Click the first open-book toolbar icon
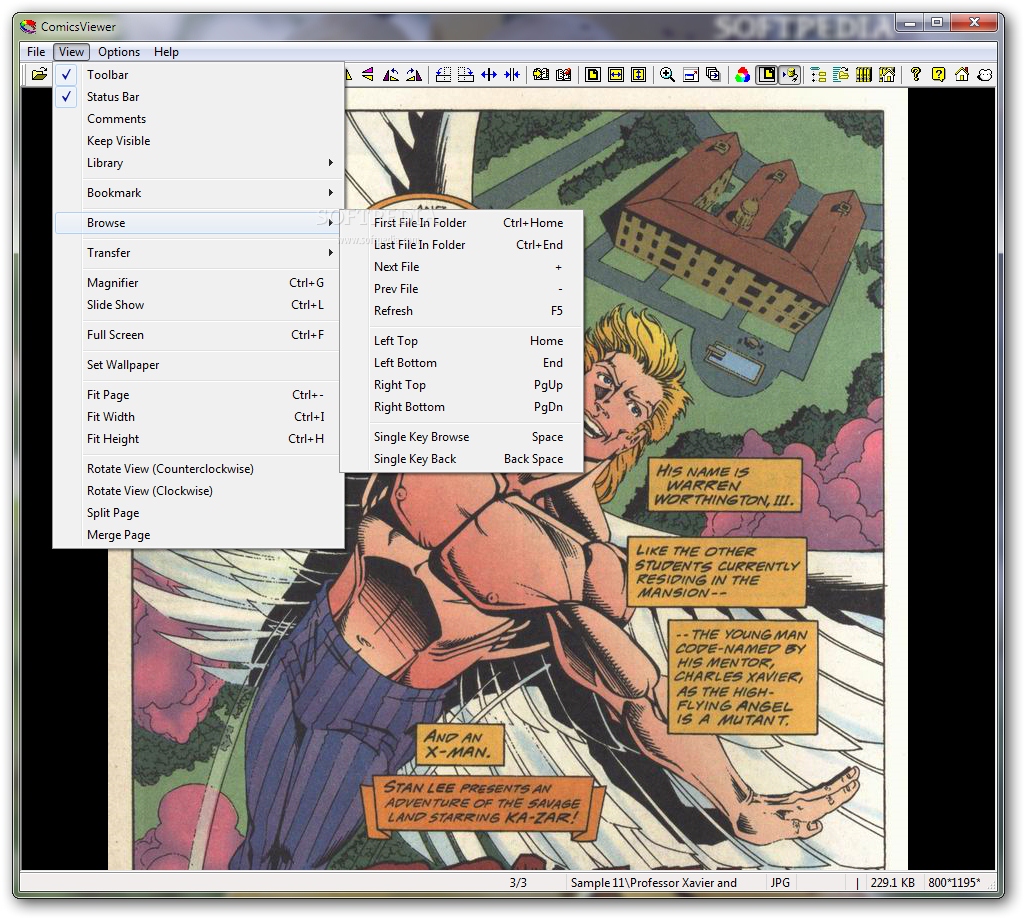1025x919 pixels. (541, 75)
